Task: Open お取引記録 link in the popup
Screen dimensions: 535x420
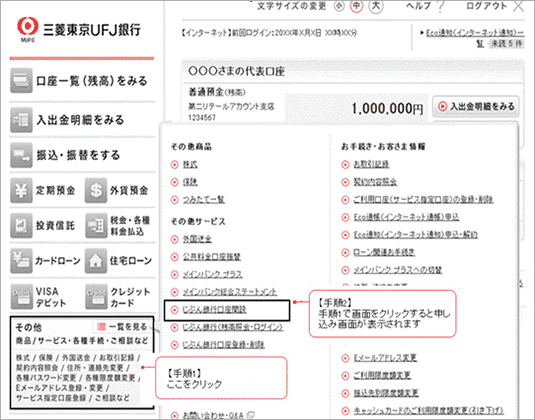Action: point(371,164)
